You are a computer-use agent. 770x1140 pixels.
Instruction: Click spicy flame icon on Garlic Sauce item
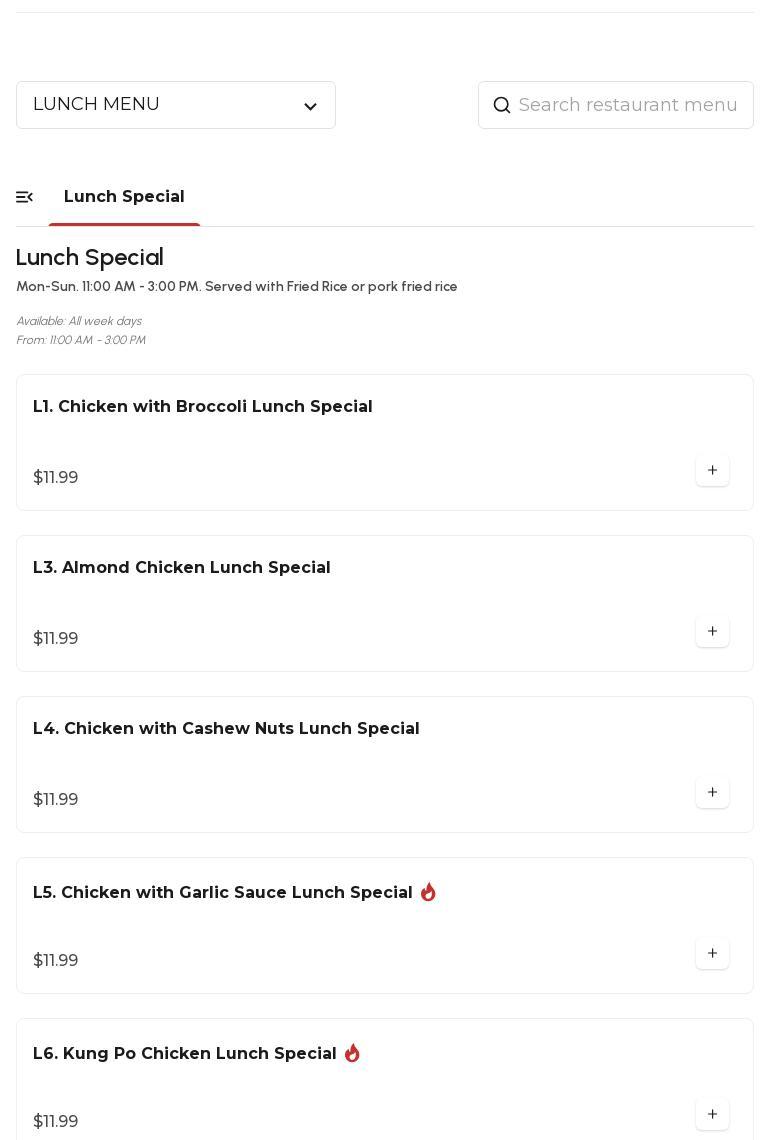coord(428,892)
